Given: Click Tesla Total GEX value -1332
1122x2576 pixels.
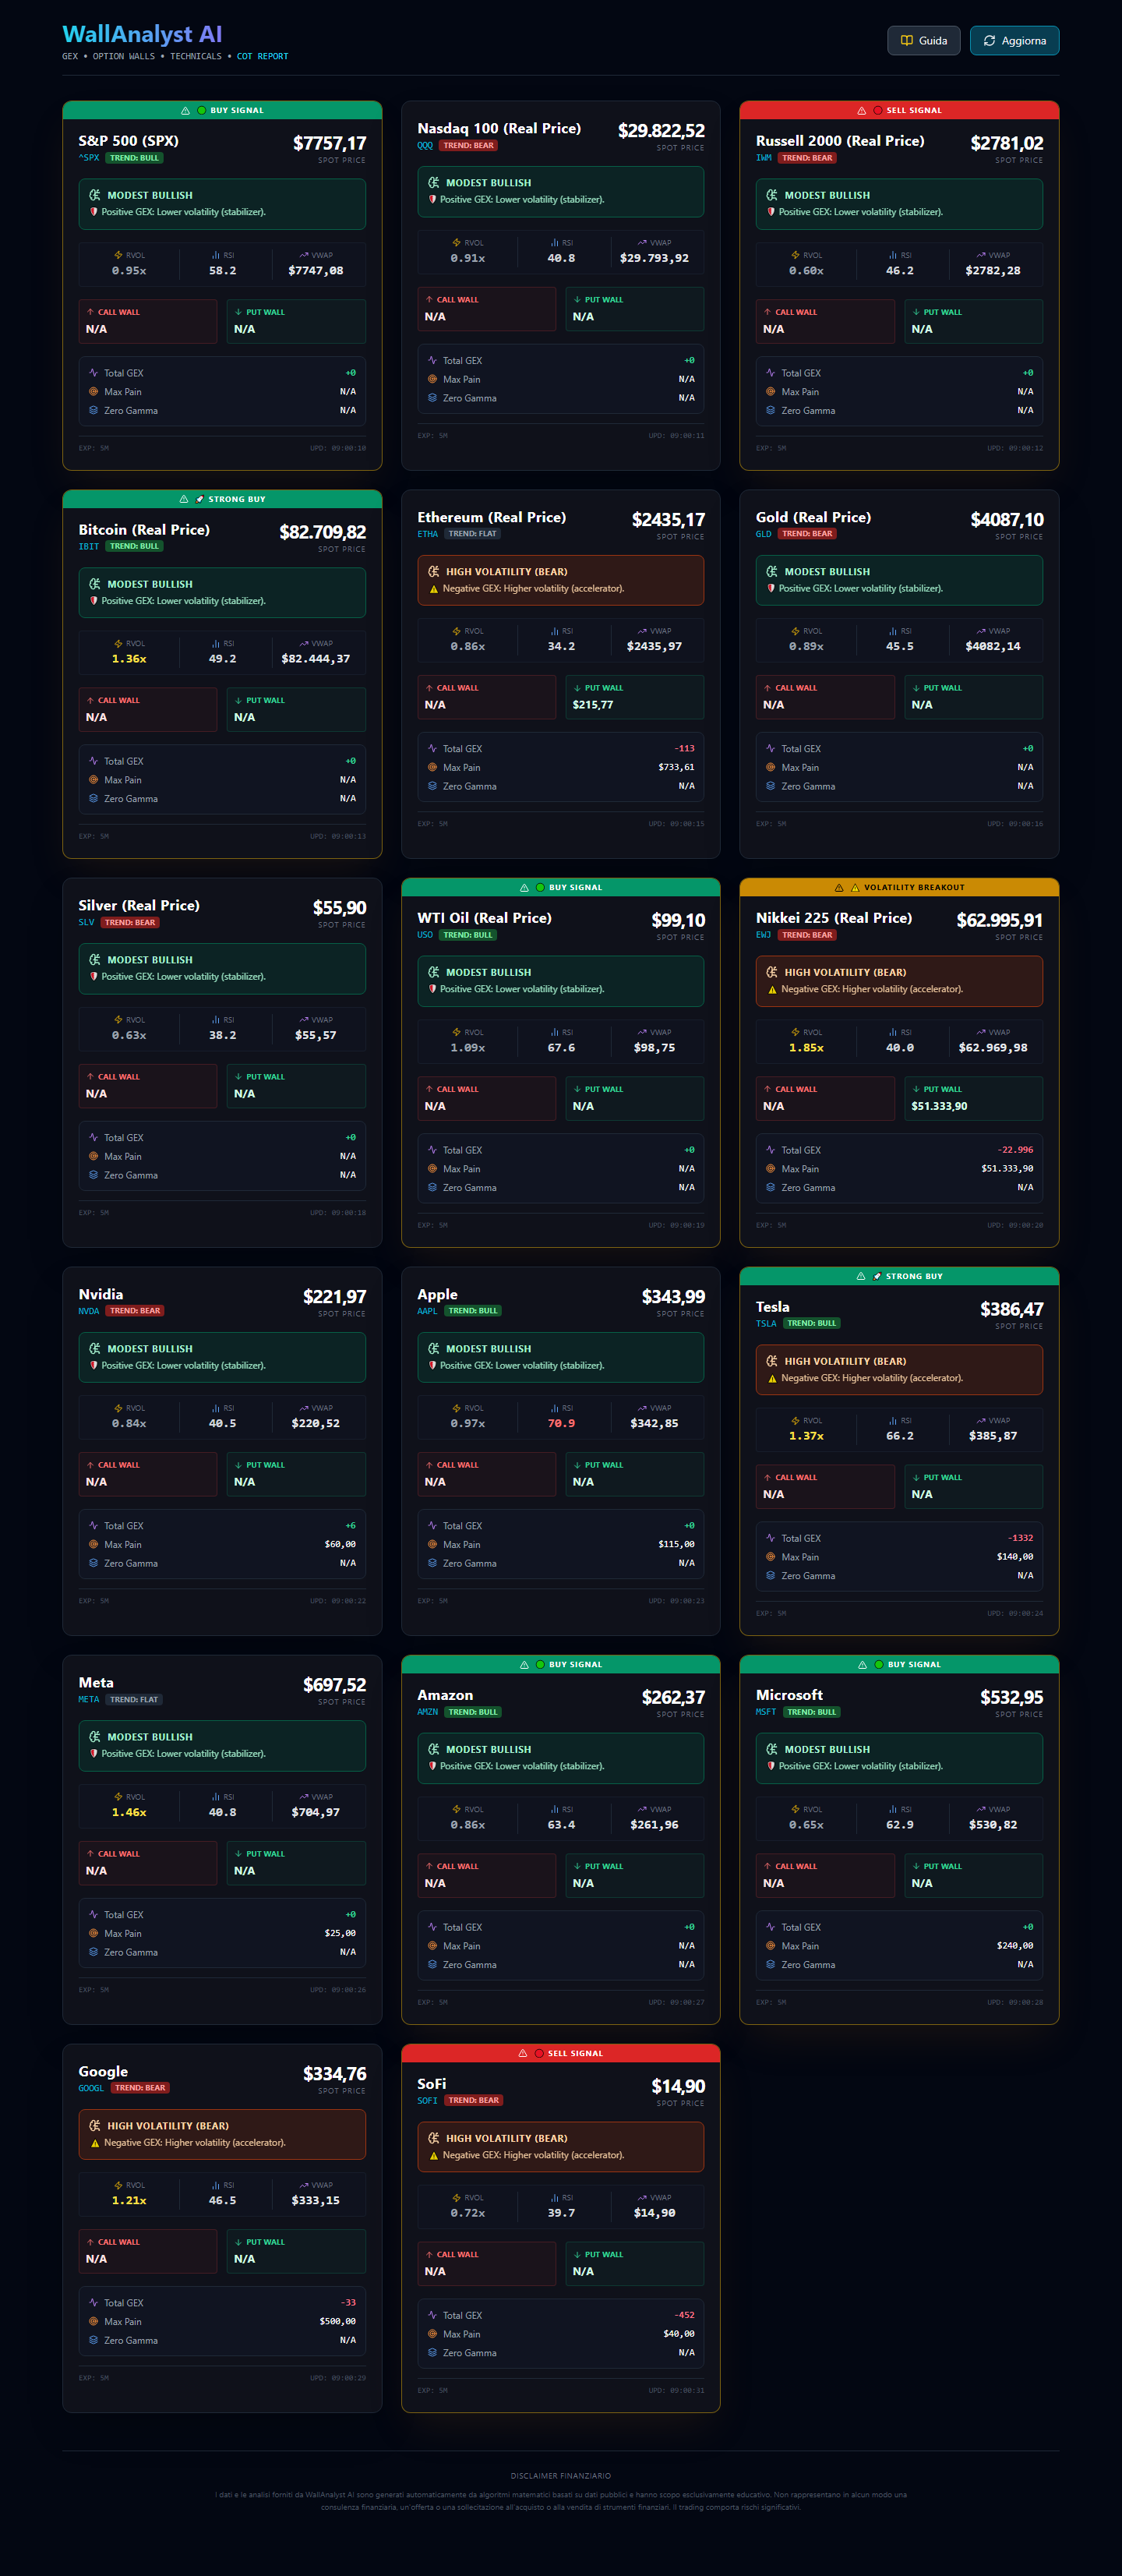Looking at the screenshot, I should click(x=1020, y=1538).
